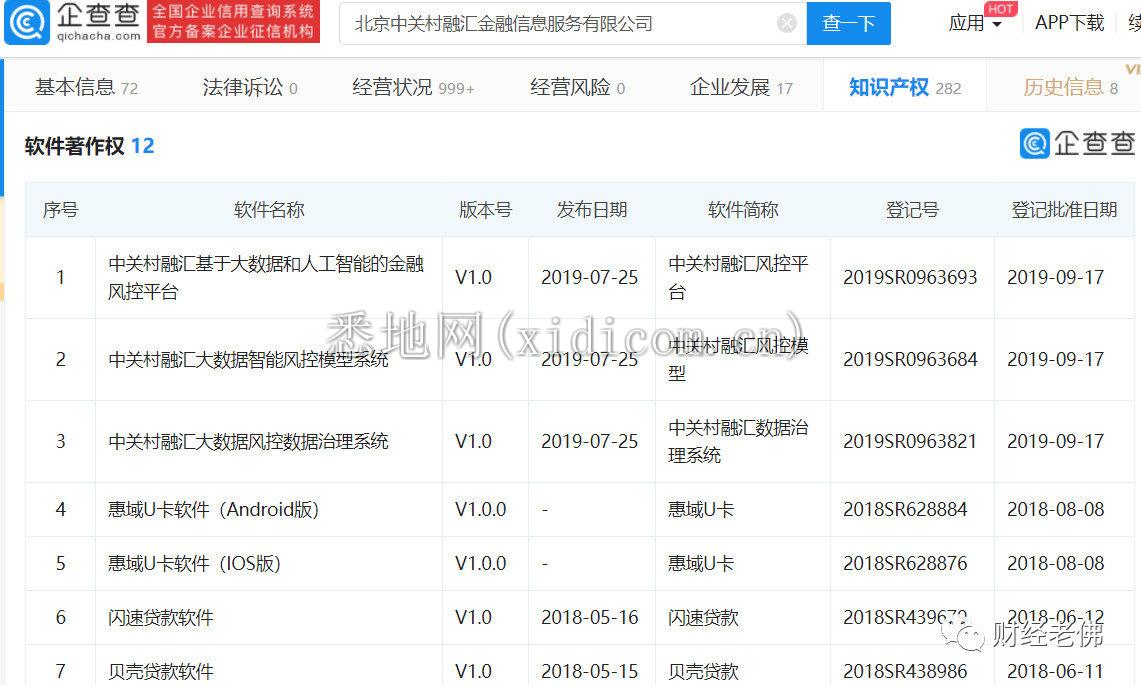Select software name 中关村融汇基于大数据和人工智能的金融风控平台

[266, 277]
